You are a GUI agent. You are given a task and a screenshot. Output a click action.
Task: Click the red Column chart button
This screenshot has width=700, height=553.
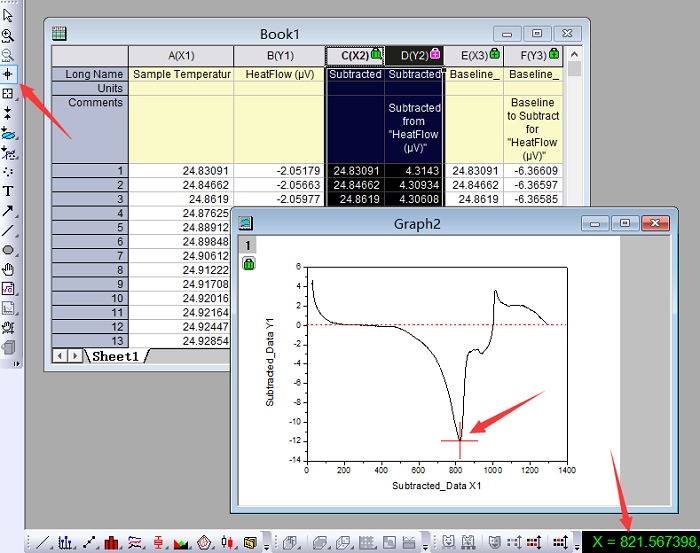tap(111, 543)
